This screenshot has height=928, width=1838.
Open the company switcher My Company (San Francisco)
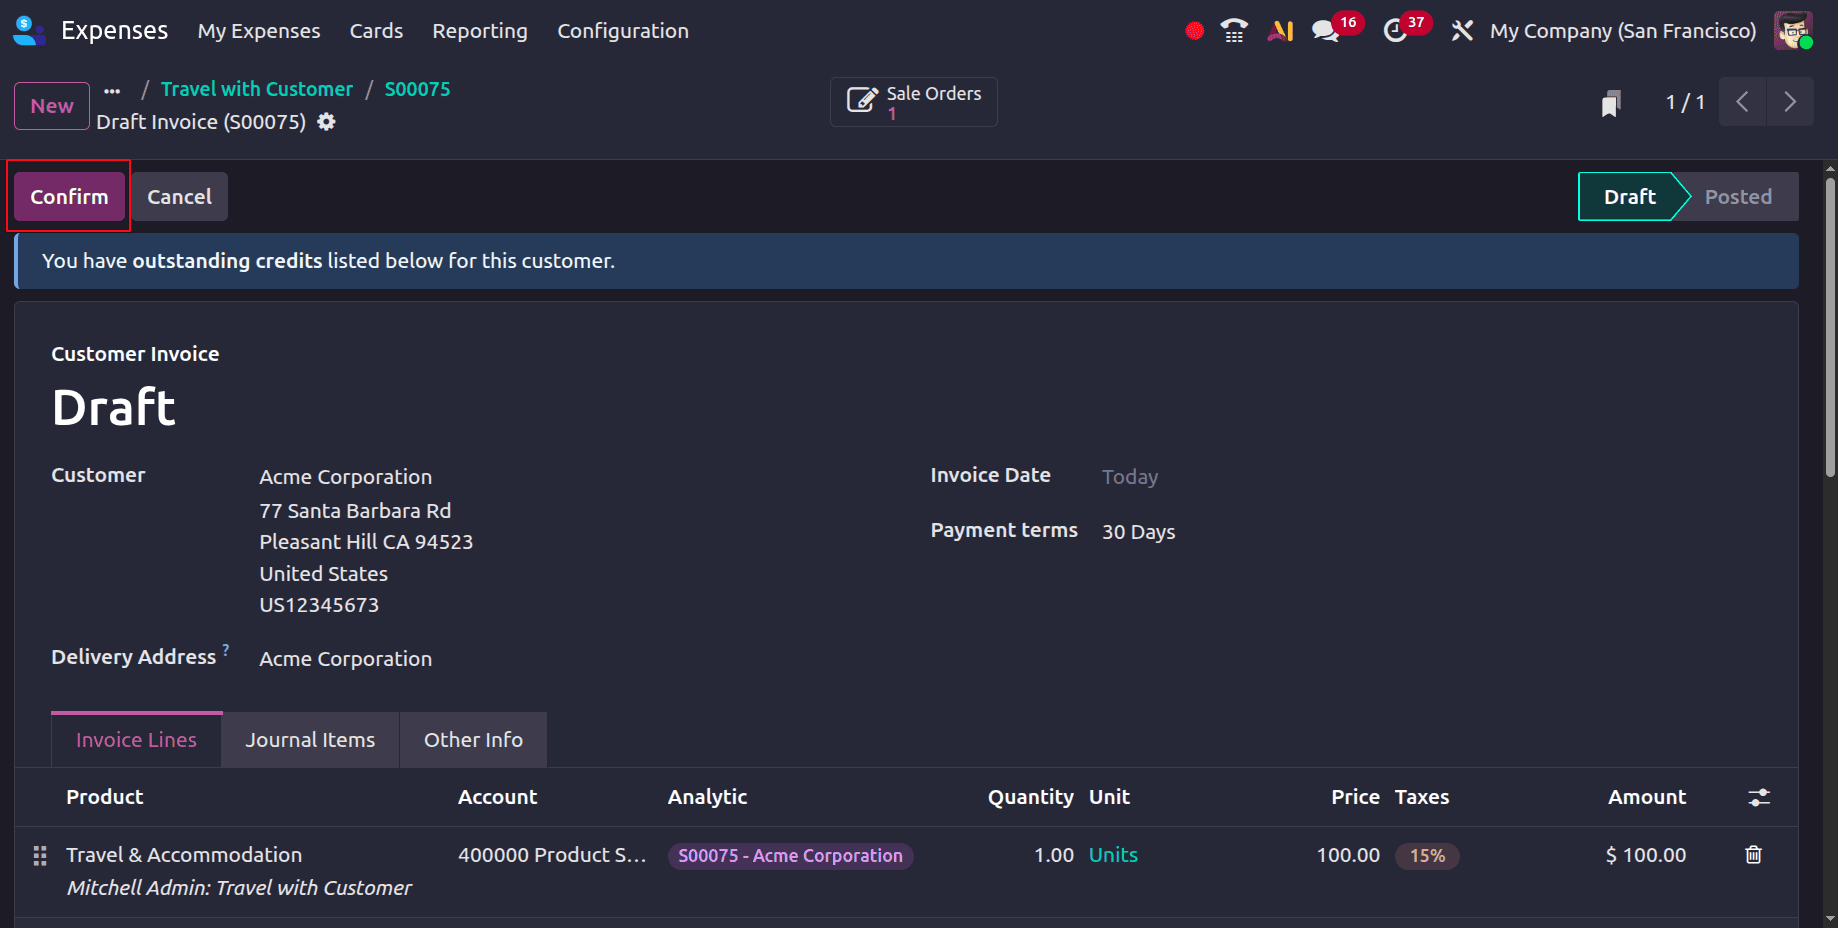(1622, 31)
